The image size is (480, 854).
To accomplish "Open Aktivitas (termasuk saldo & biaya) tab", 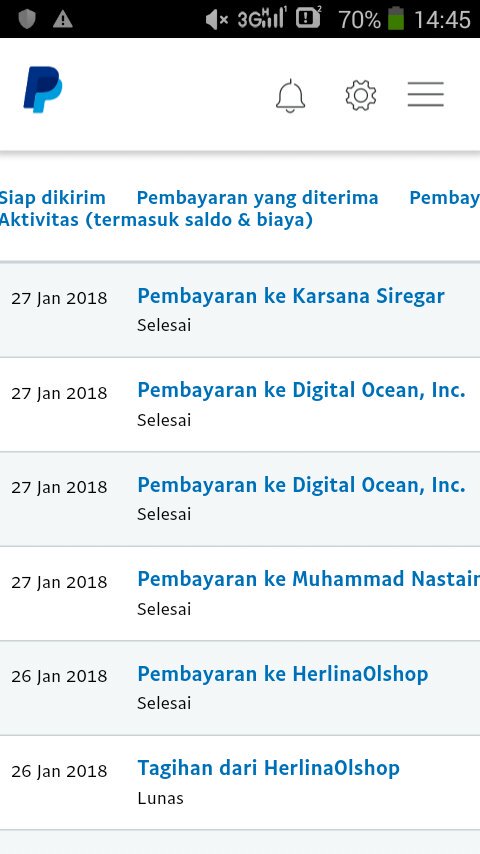I will click(x=156, y=220).
